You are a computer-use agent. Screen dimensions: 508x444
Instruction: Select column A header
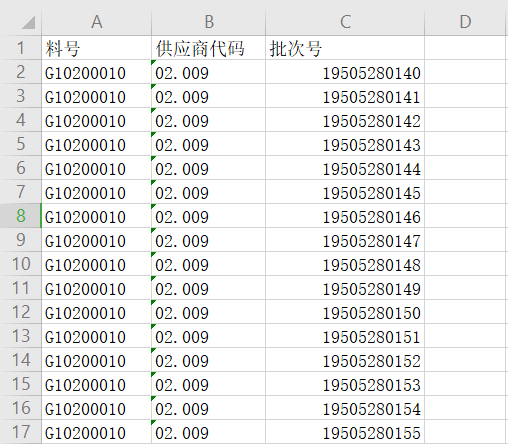97,22
